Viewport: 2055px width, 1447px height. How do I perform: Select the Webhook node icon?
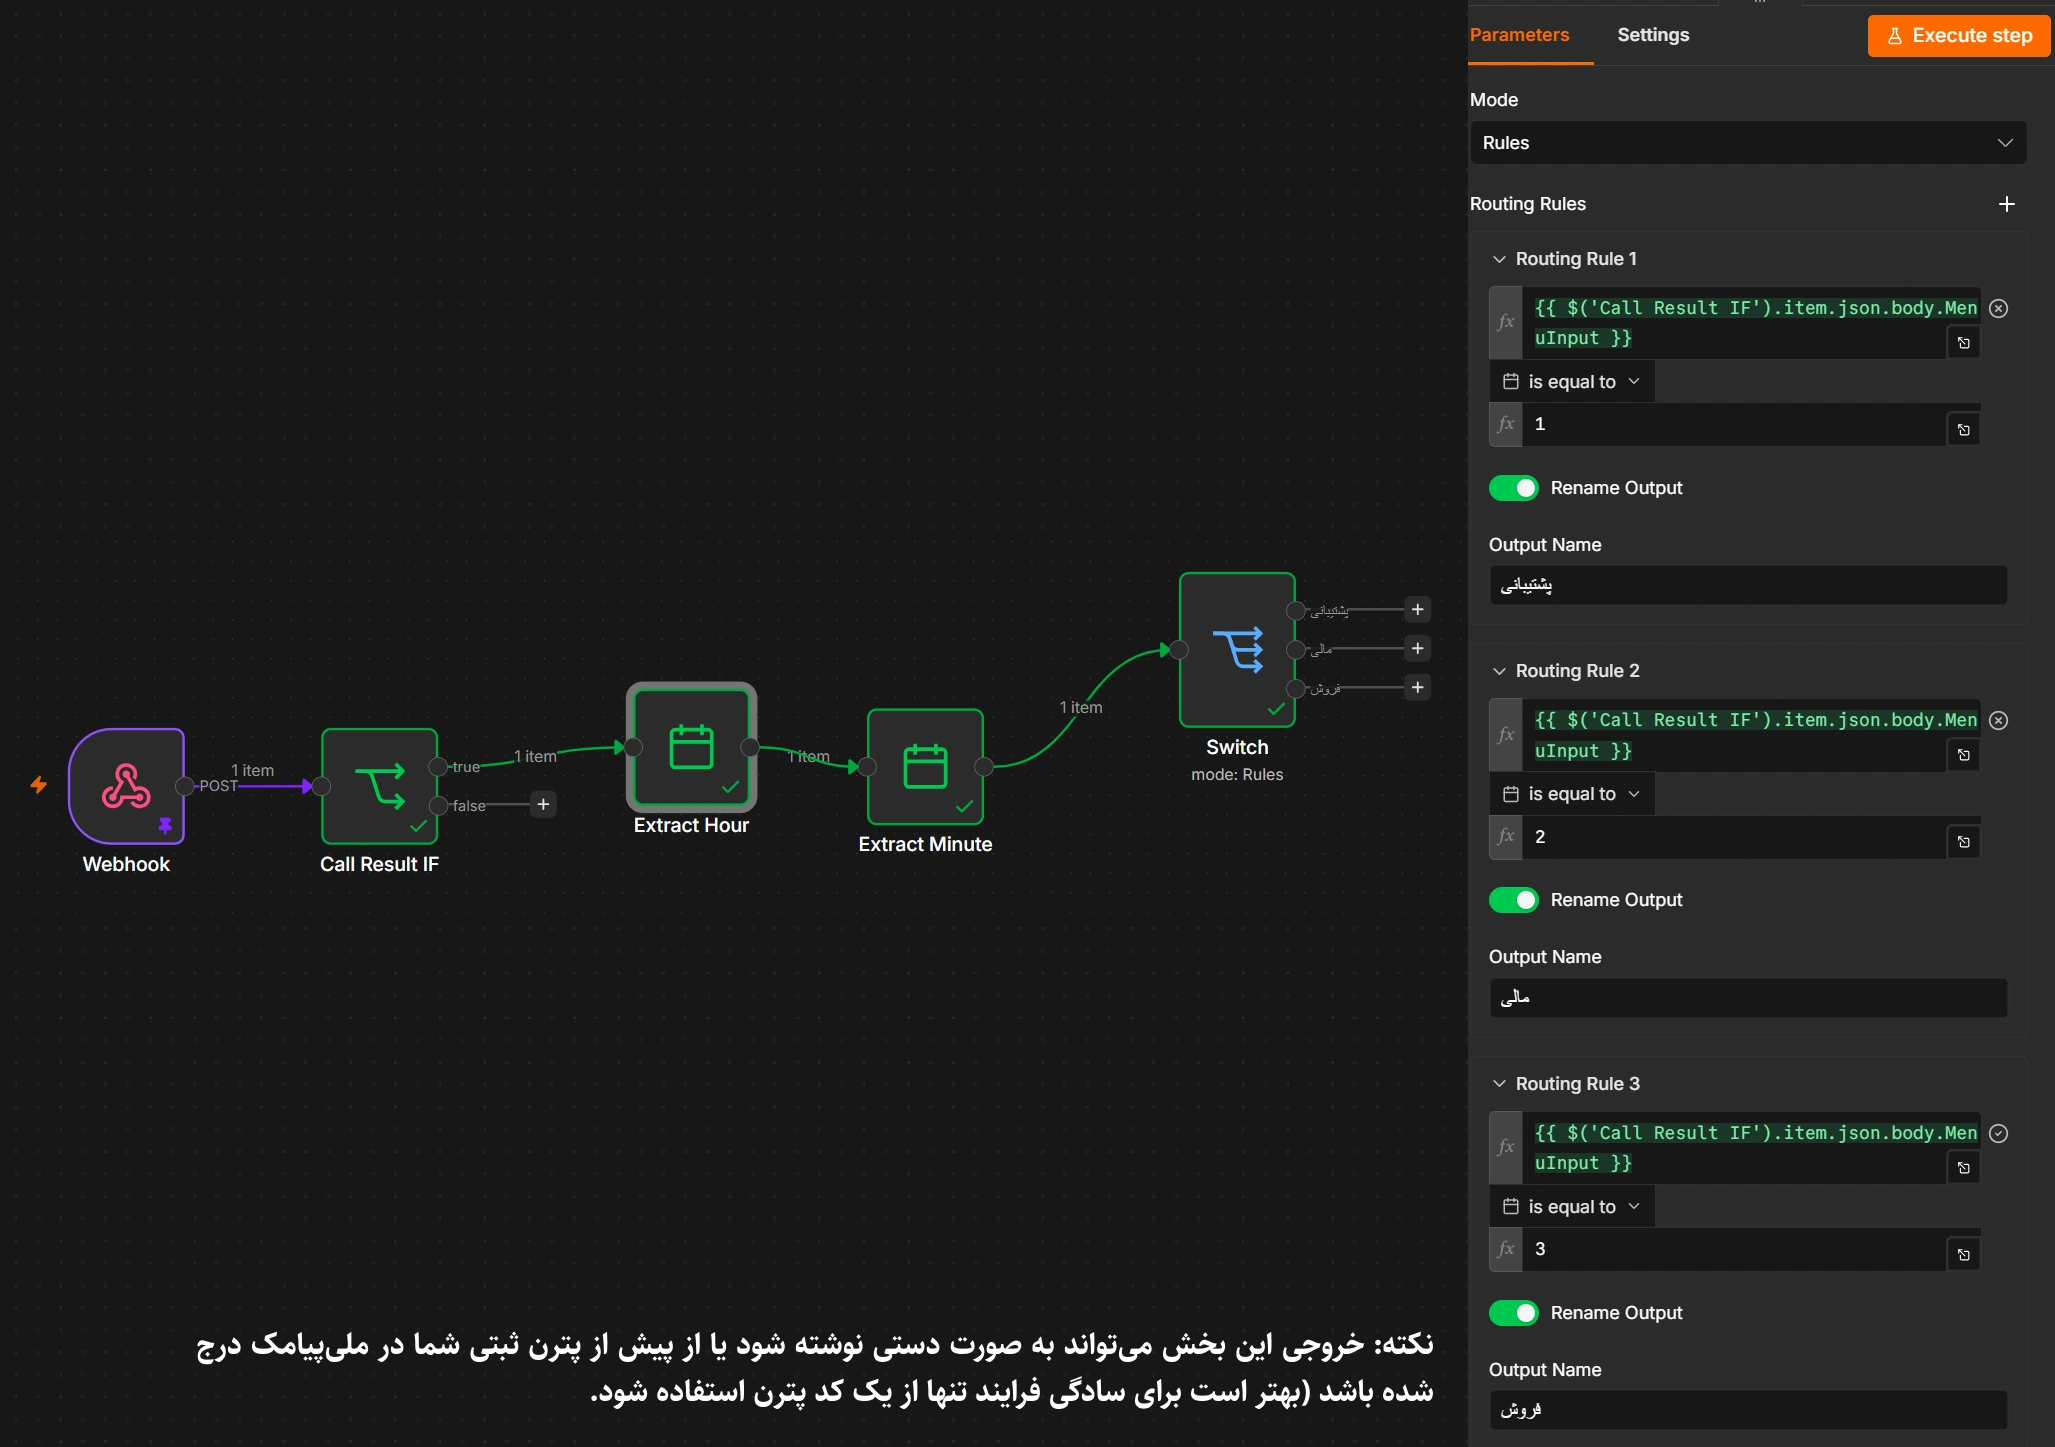point(126,786)
